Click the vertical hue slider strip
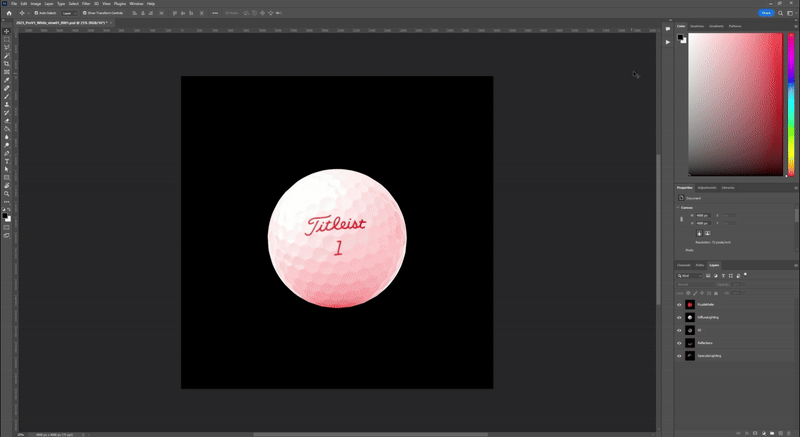Viewport: 800px width, 437px height. pos(791,105)
